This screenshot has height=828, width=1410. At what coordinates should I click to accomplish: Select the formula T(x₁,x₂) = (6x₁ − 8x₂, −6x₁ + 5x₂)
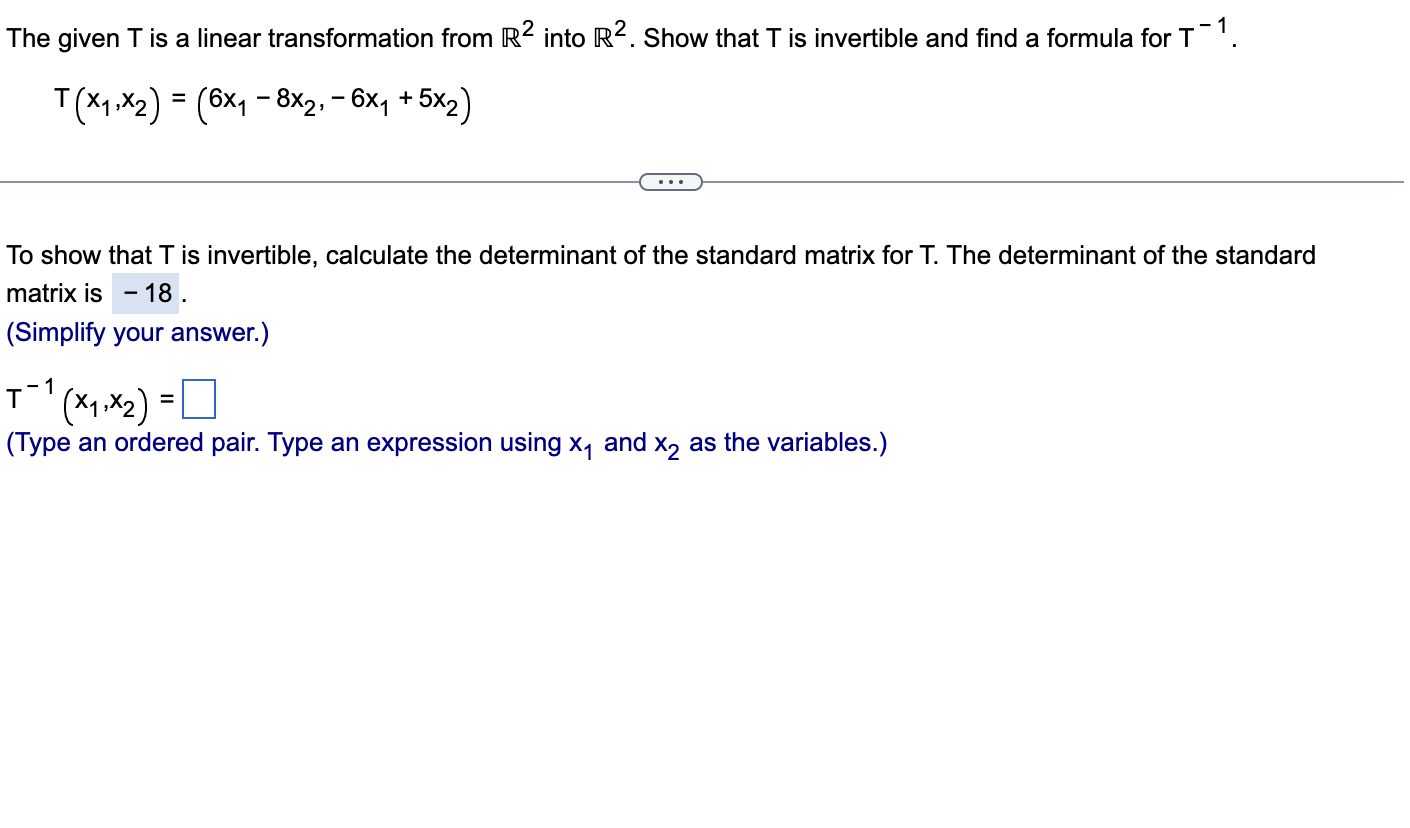coord(260,100)
